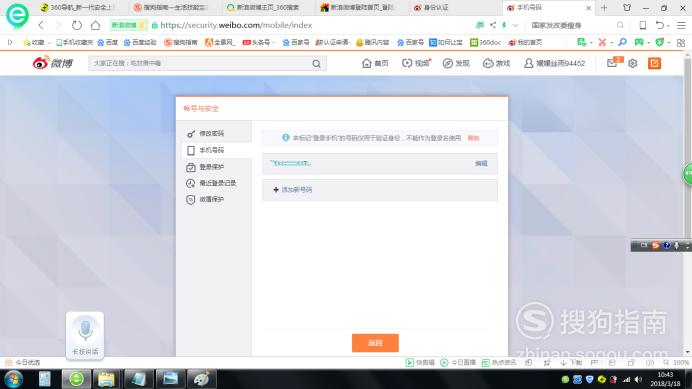Click the Weibo logo
The image size is (692, 389).
[x=53, y=63]
